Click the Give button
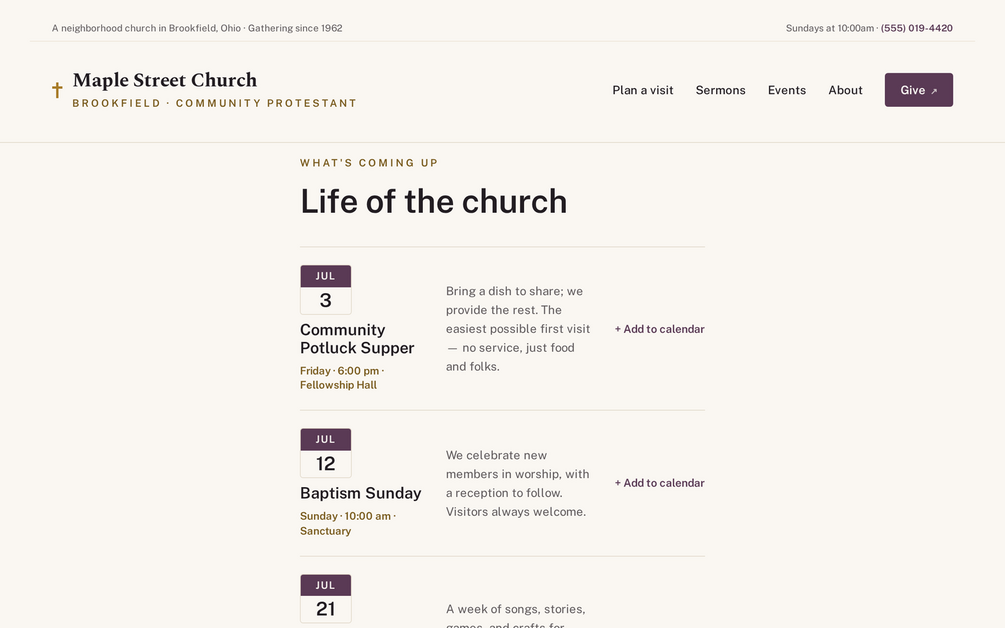Screen dimensions: 1005x628 click(x=918, y=90)
